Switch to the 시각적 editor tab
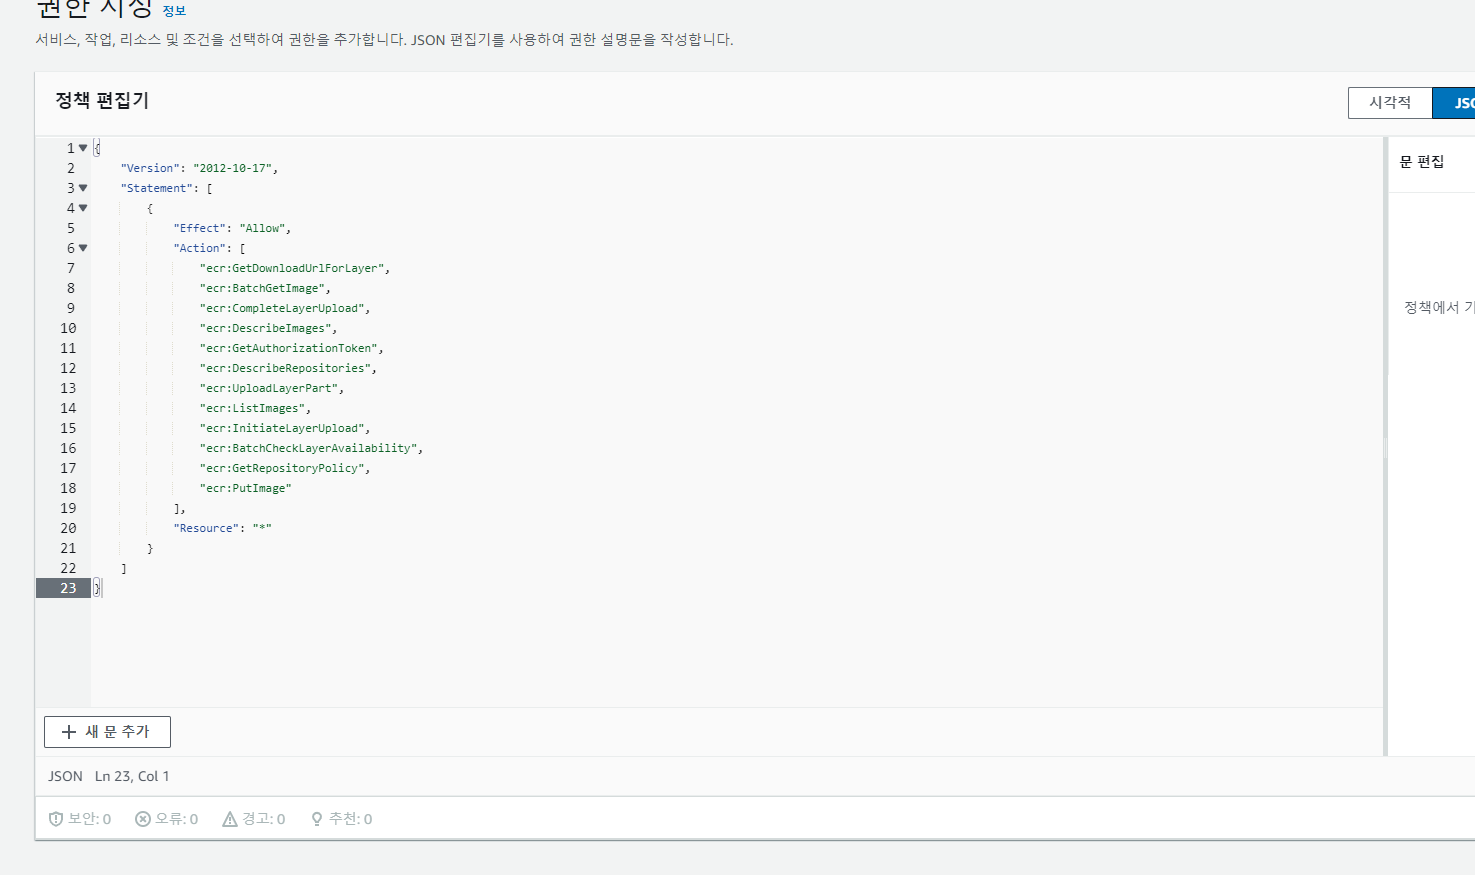The image size is (1475, 875). coord(1390,103)
